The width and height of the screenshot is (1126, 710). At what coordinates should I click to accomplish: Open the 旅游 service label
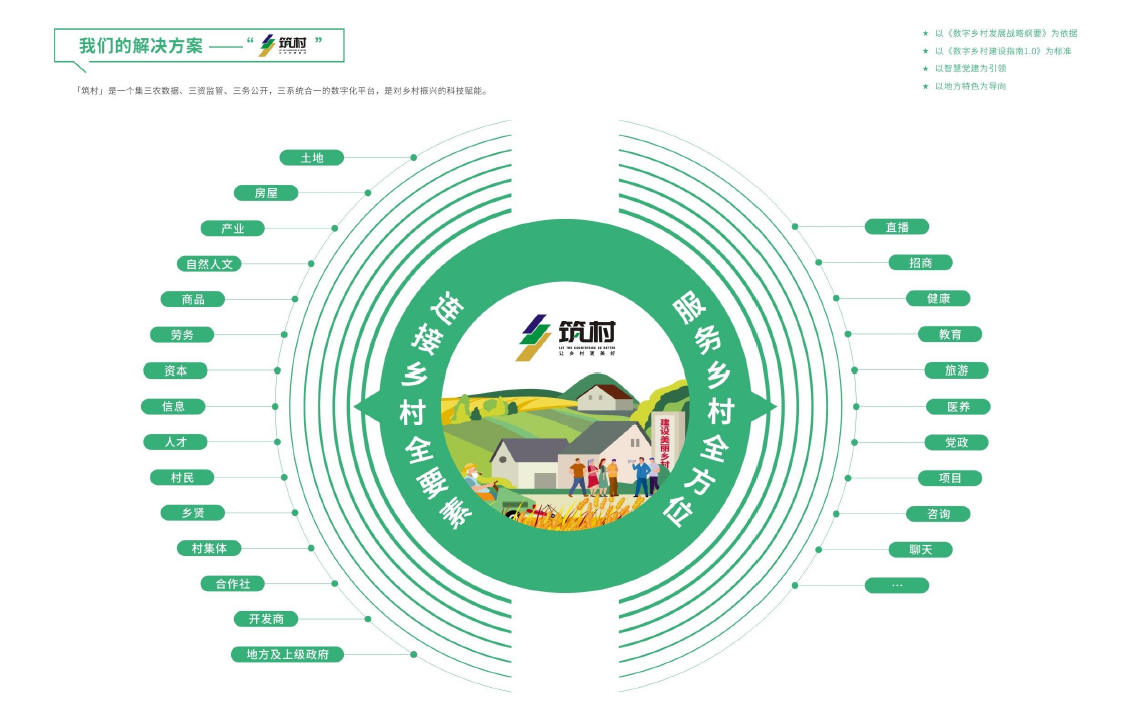[956, 371]
